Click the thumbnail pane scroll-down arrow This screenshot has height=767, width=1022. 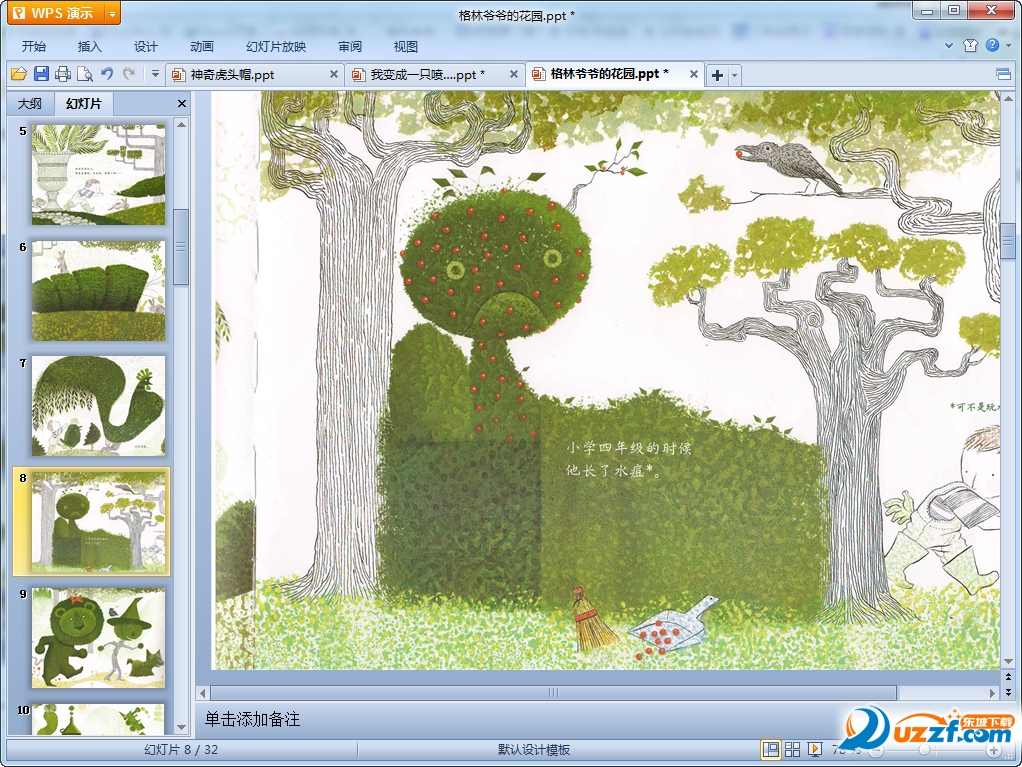pyautogui.click(x=182, y=727)
